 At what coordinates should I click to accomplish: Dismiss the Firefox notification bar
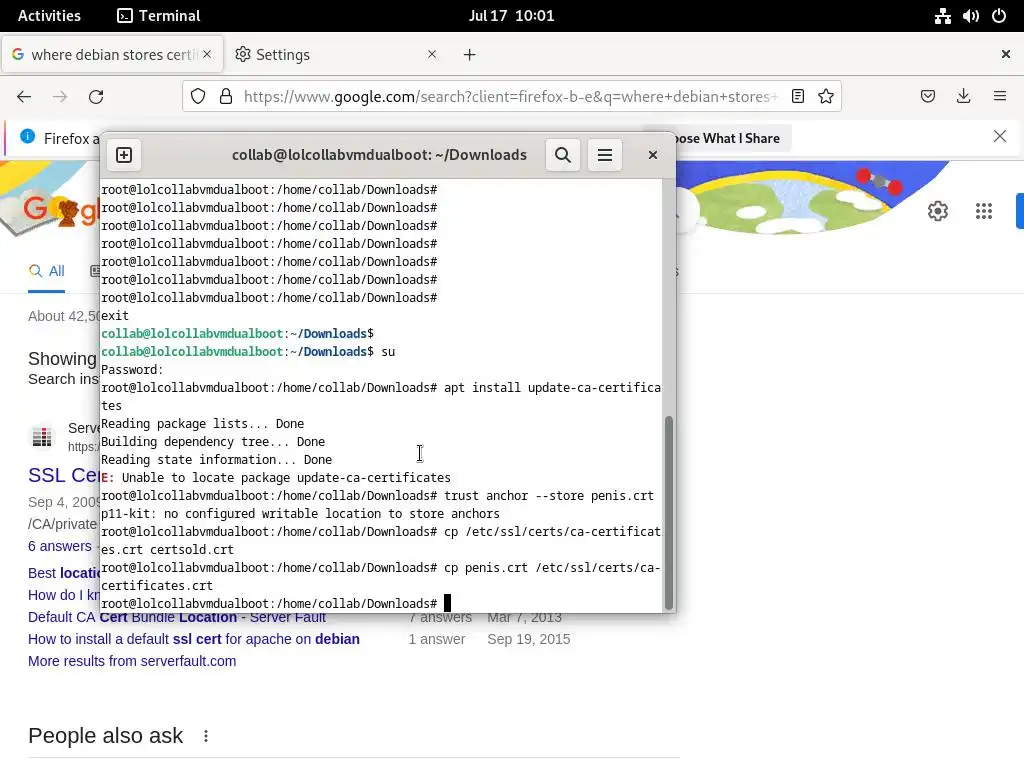tap(1000, 136)
